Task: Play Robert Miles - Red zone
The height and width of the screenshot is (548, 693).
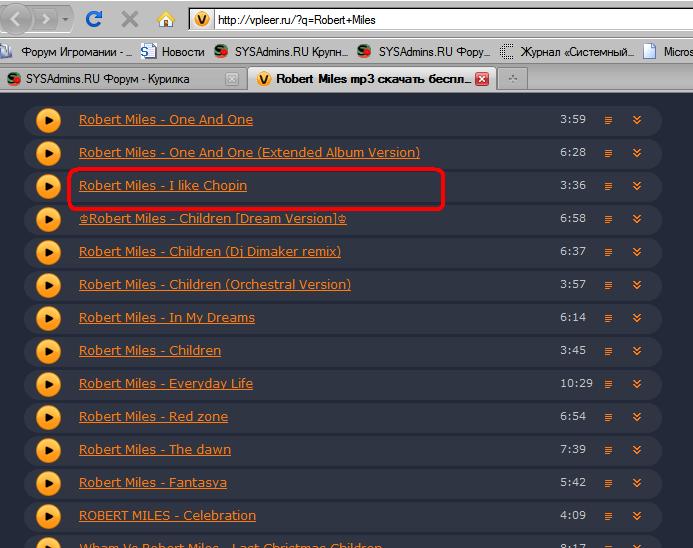Action: pos(48,417)
